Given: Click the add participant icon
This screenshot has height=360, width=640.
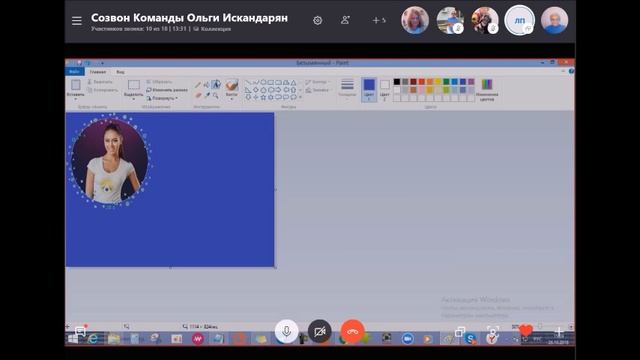Looking at the screenshot, I should 345,20.
